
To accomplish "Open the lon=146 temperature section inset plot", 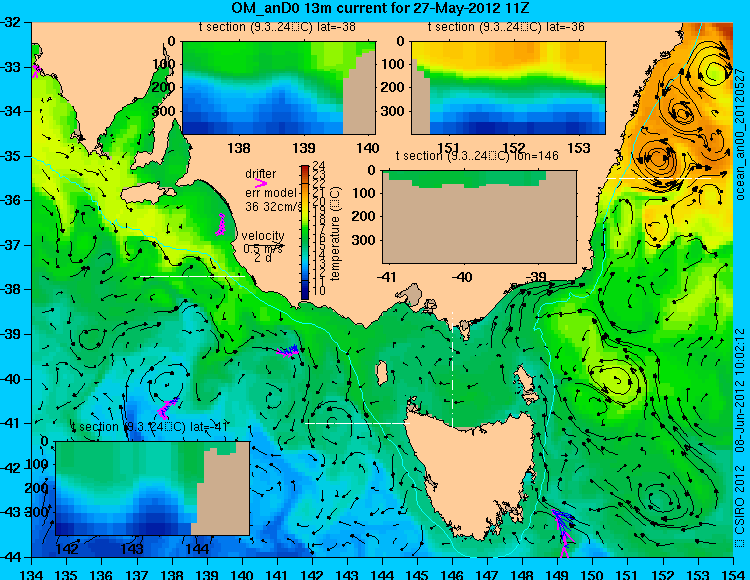I will 479,217.
